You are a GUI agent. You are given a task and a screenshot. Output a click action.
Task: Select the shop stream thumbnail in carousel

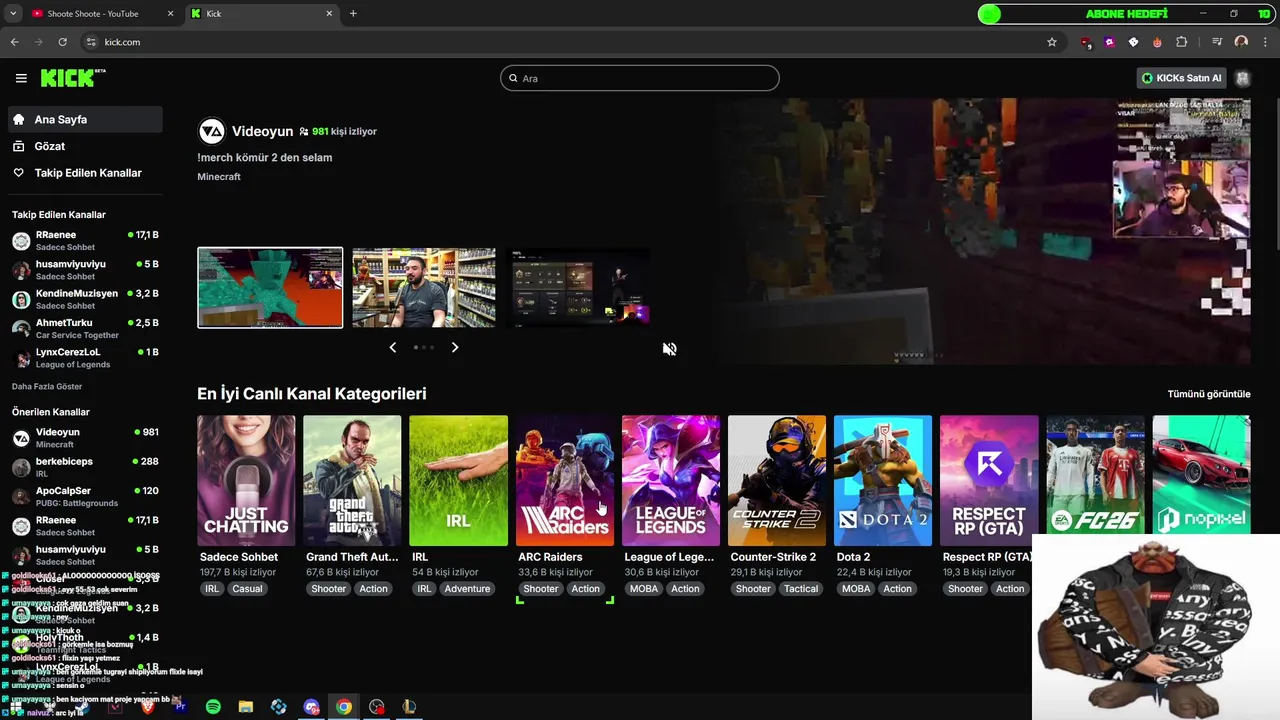(x=424, y=288)
